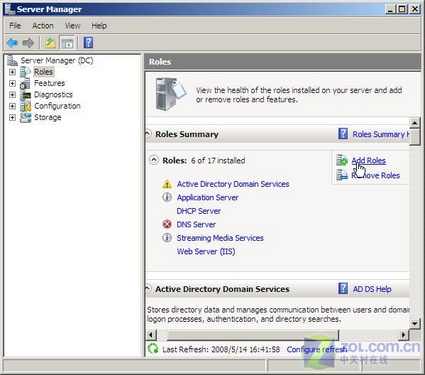Open the Action menu
425x375 pixels.
tap(43, 26)
